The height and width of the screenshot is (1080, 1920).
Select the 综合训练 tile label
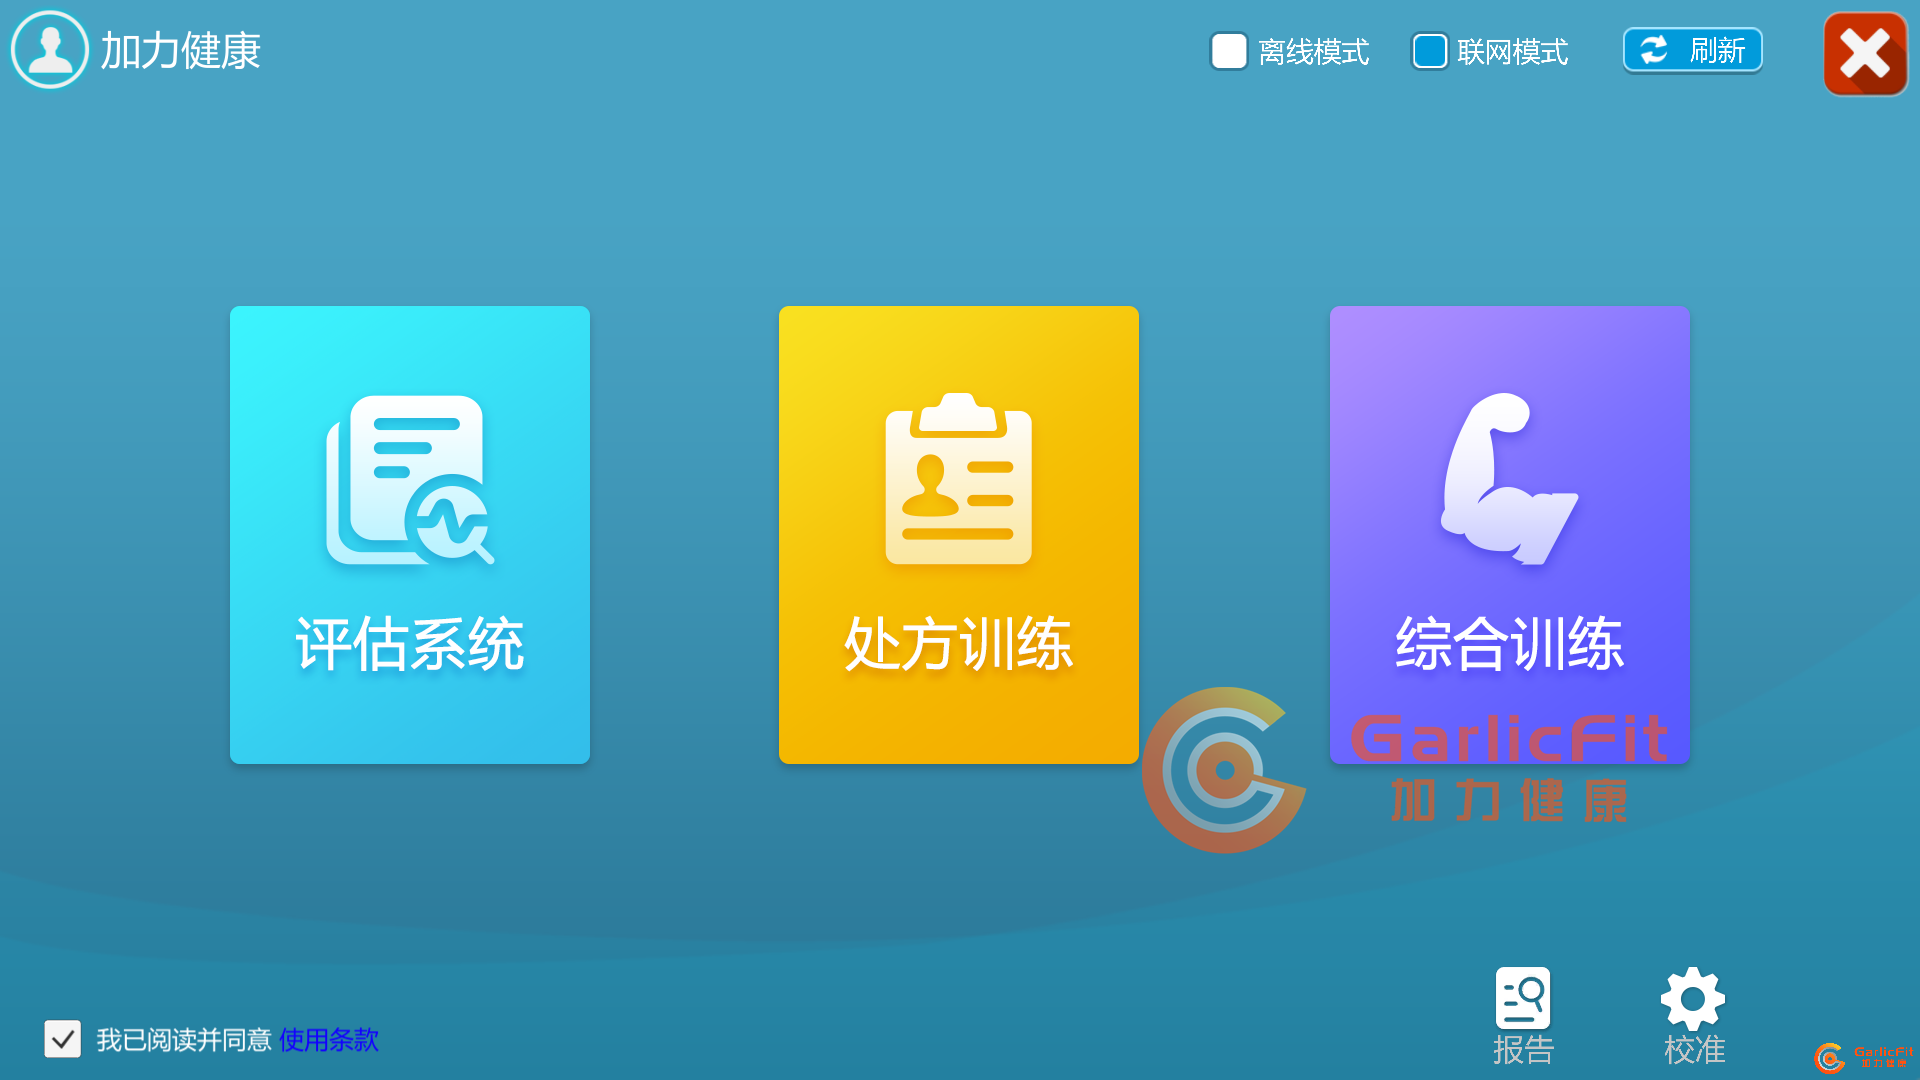click(x=1509, y=644)
